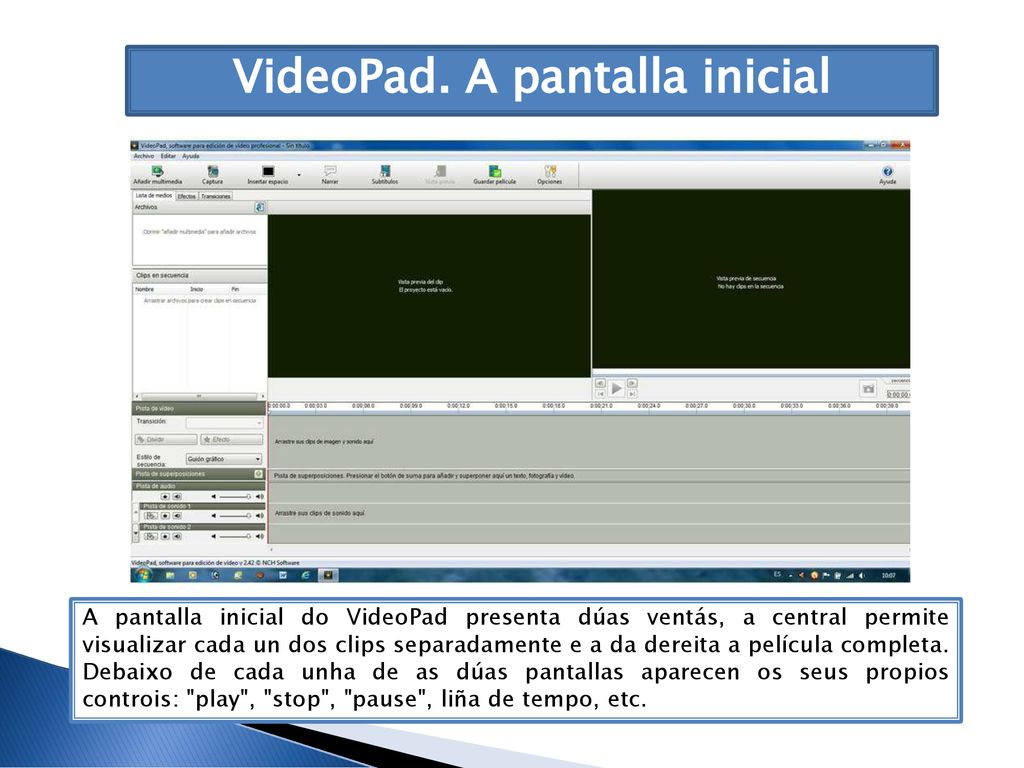Click the Dividir button

tap(166, 440)
